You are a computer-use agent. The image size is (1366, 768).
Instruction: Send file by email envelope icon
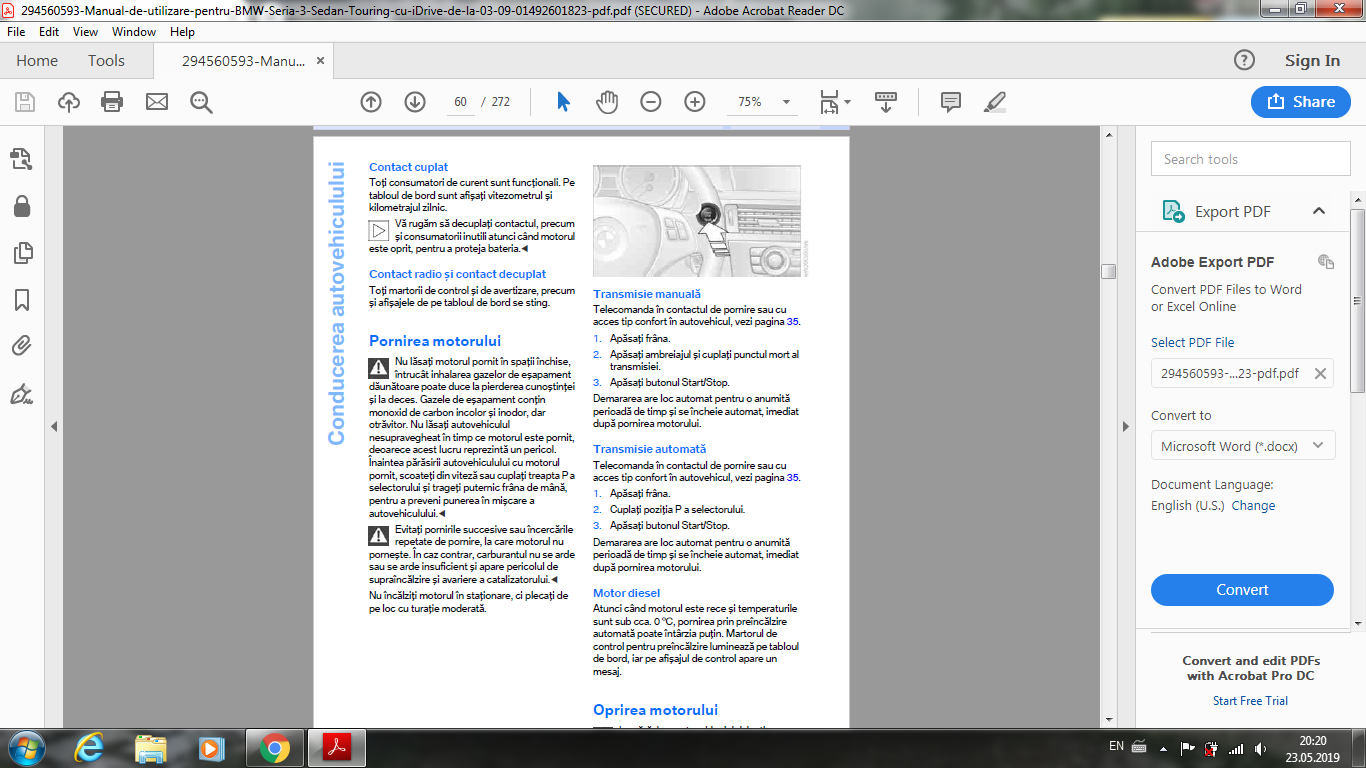157,102
